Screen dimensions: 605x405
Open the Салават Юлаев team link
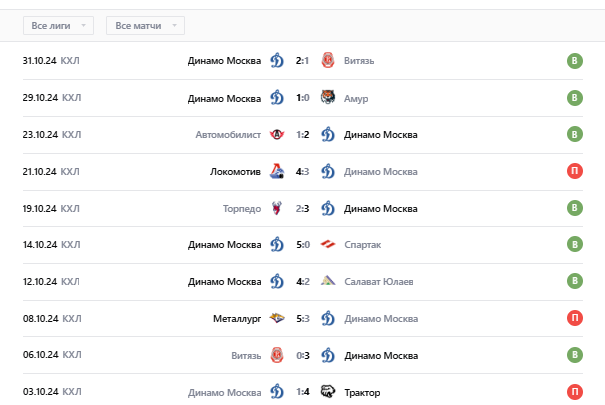(x=379, y=282)
